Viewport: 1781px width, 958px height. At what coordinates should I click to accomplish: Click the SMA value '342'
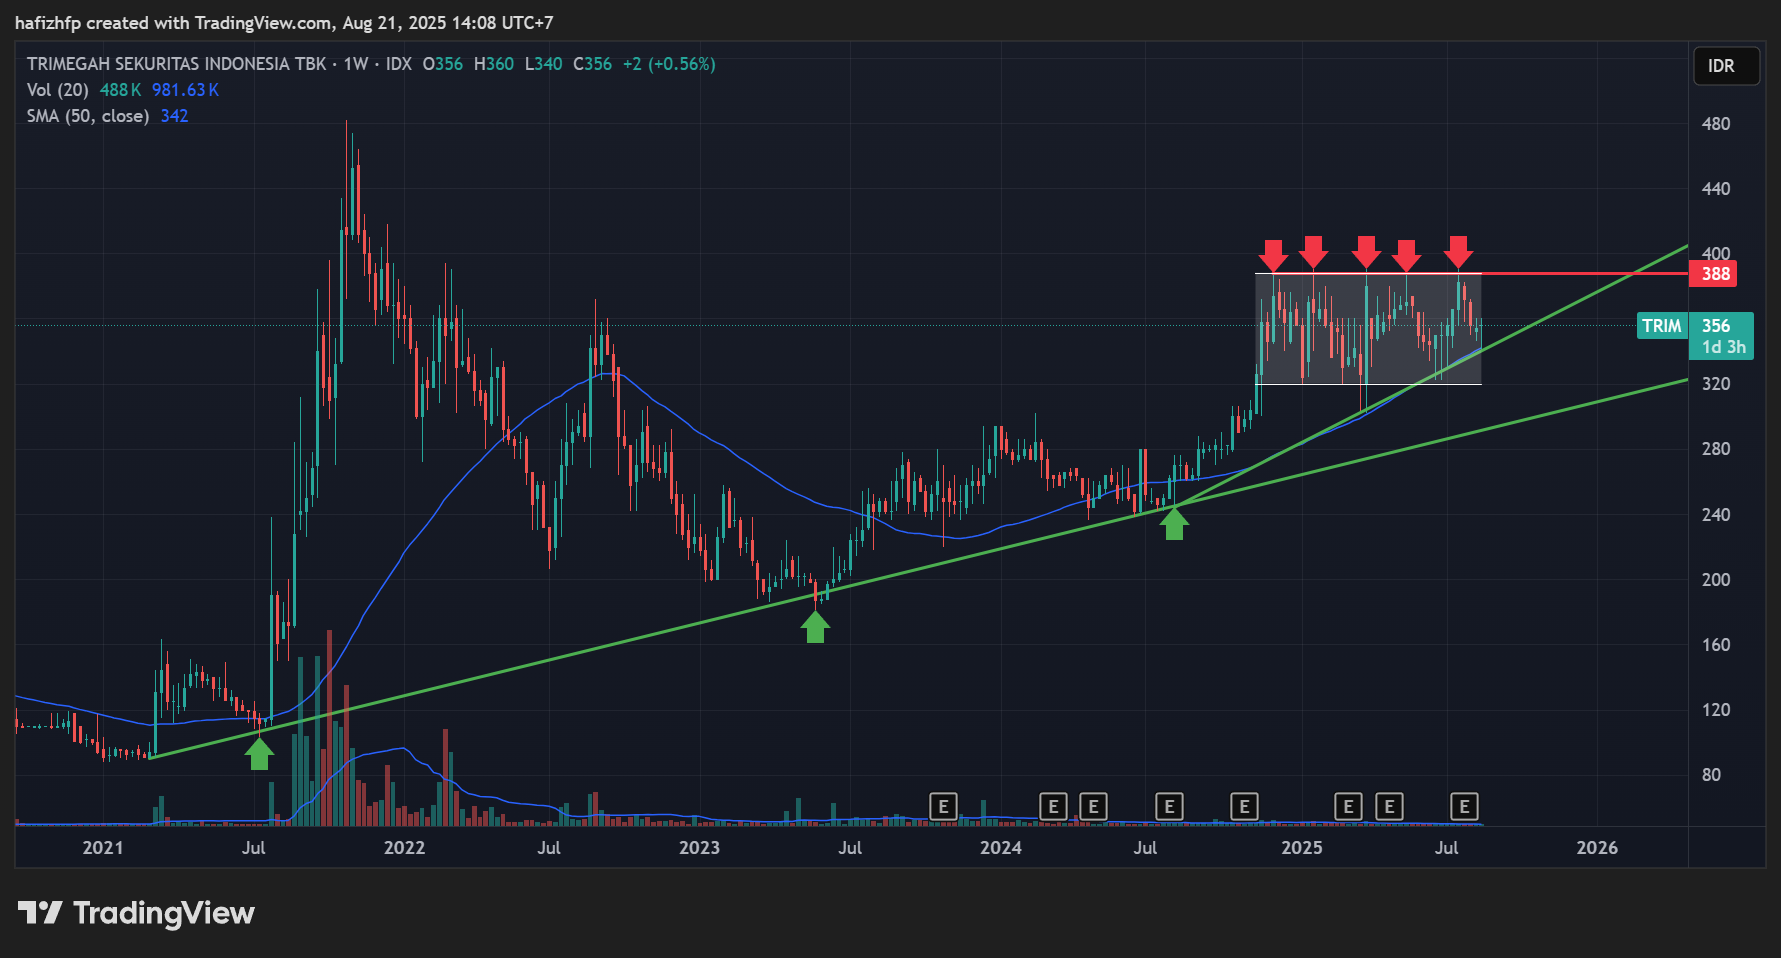coord(174,116)
